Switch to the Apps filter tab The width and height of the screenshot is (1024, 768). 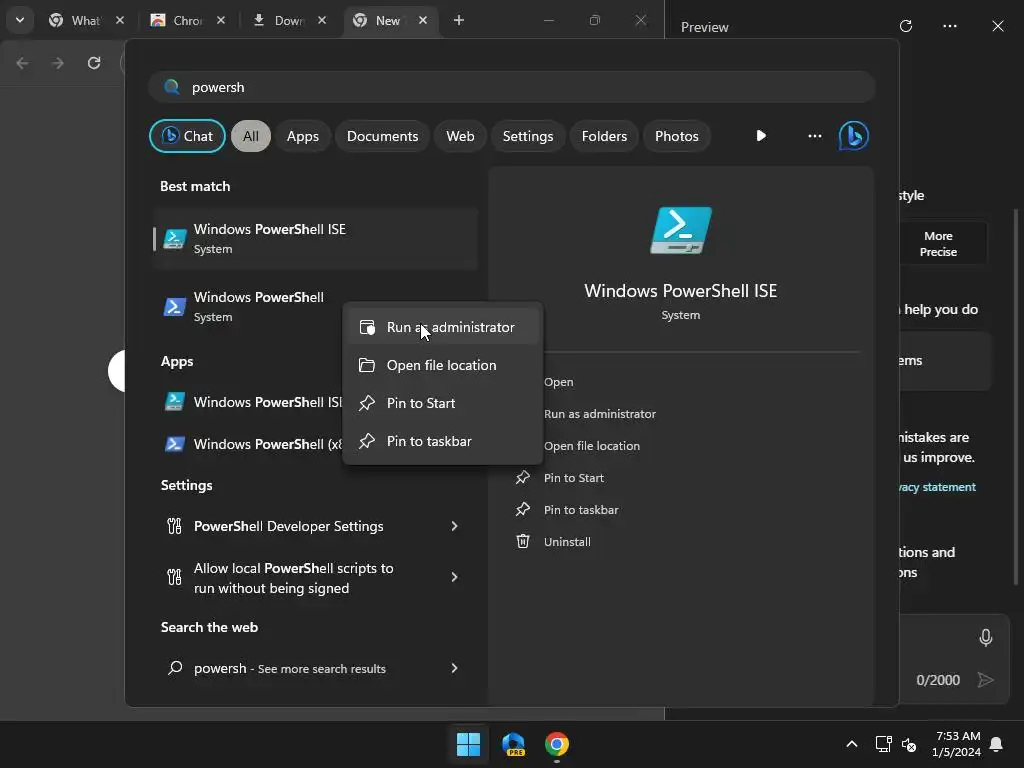(x=302, y=136)
